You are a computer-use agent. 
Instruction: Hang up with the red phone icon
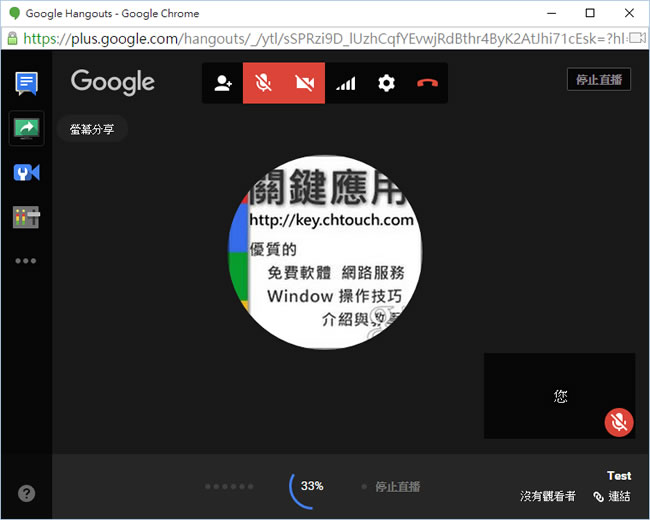click(427, 83)
